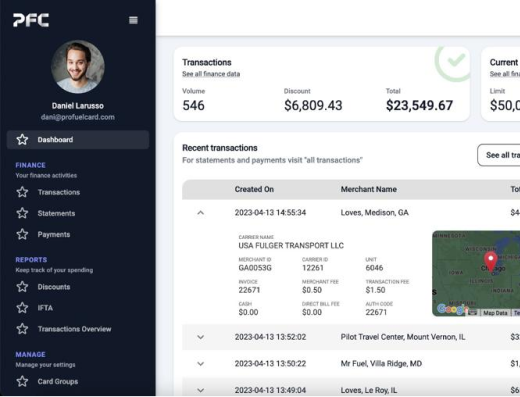Click Daniel Larusso's profile photo
The image size is (520, 397).
[78, 67]
